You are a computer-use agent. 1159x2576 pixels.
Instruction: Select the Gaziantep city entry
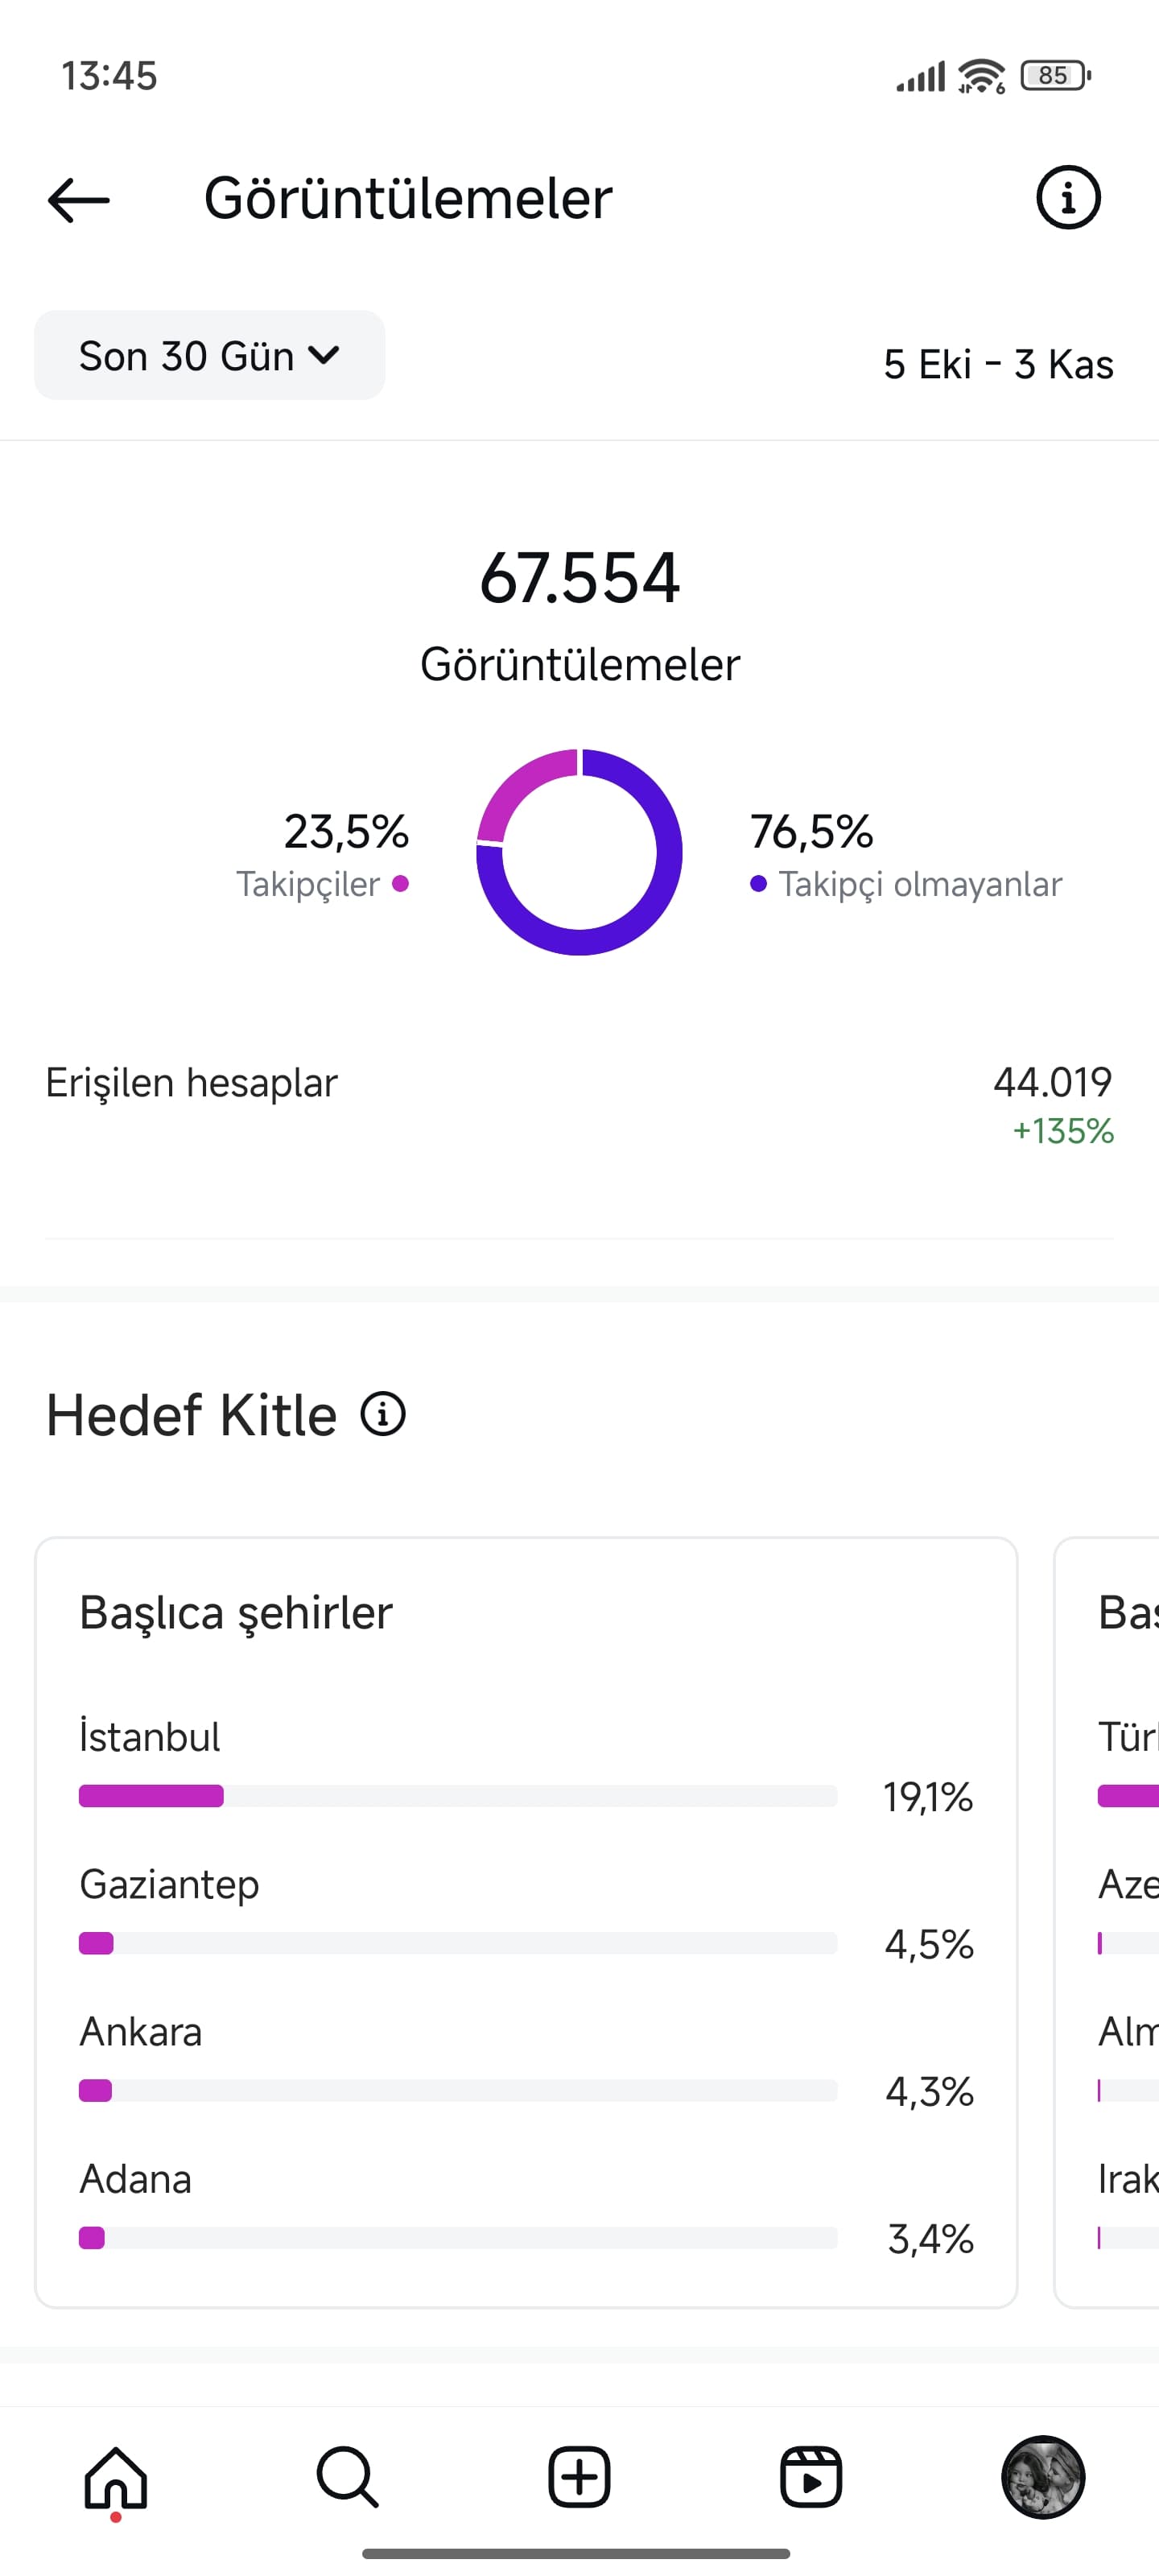click(526, 1914)
